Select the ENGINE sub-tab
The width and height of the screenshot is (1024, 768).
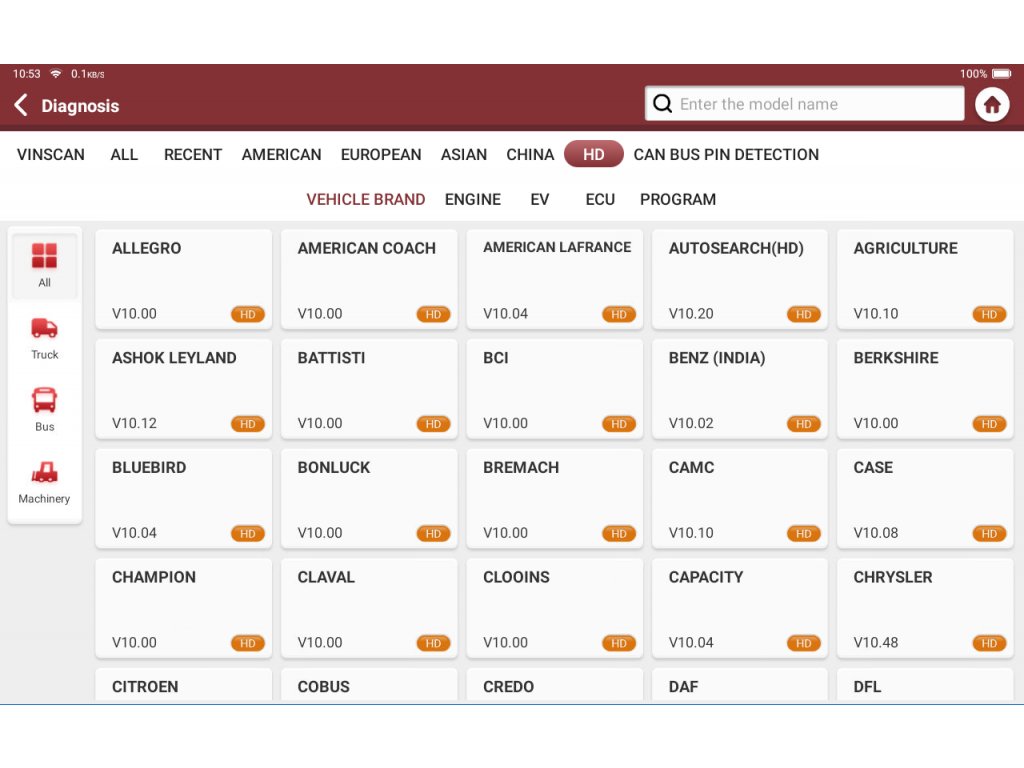click(x=473, y=199)
